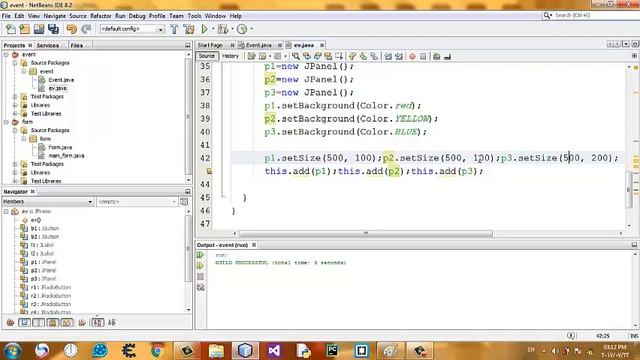This screenshot has width=640, height=360.
Task: Click the Open Project toolbar icon
Action: point(39,29)
